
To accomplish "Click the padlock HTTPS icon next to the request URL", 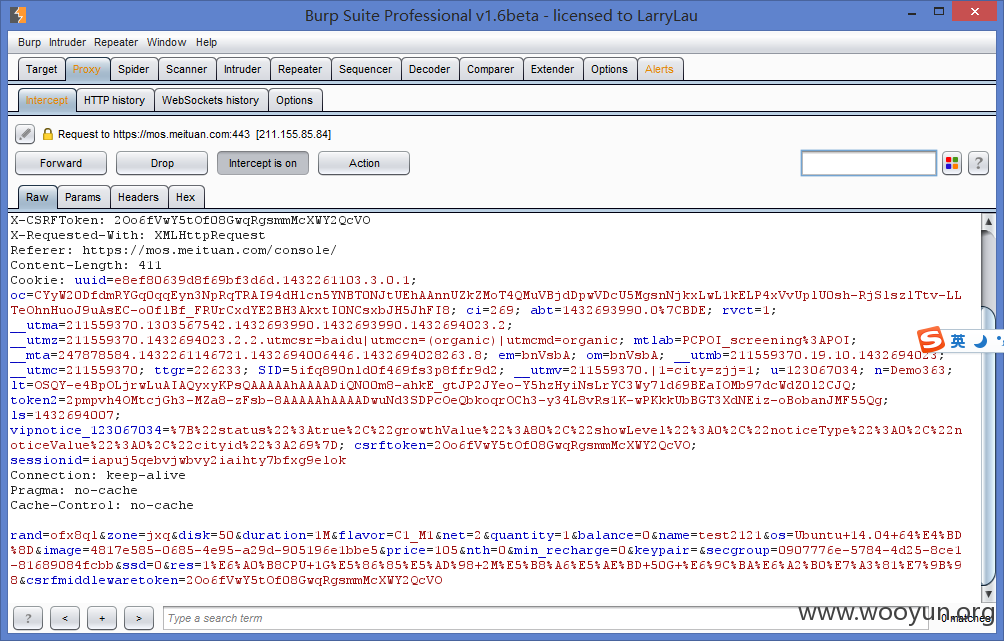I will coord(47,134).
